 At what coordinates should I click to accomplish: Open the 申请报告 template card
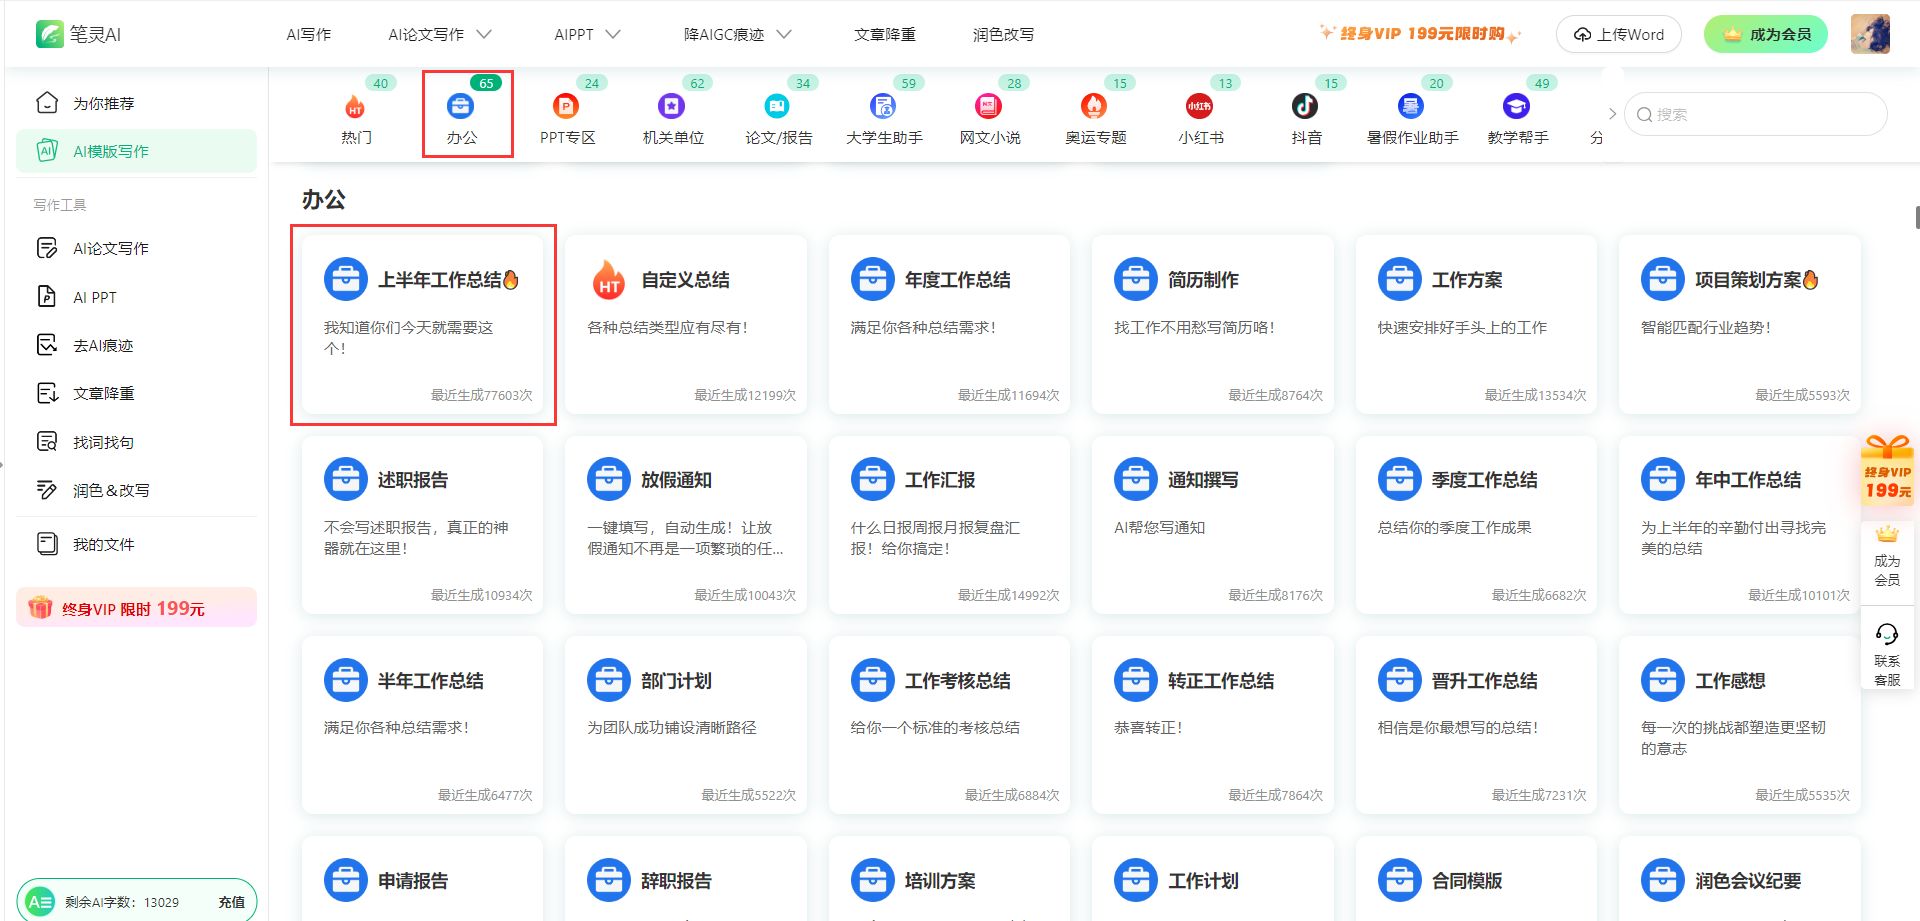coord(423,879)
